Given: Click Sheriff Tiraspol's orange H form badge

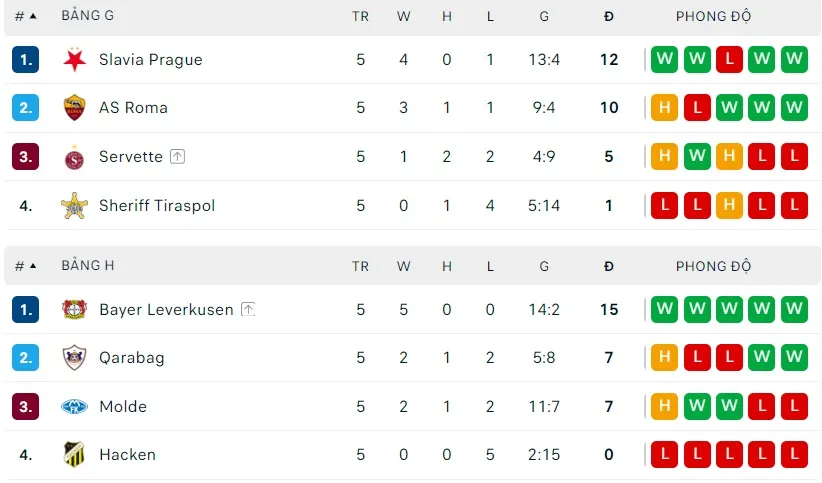Looking at the screenshot, I should [730, 206].
